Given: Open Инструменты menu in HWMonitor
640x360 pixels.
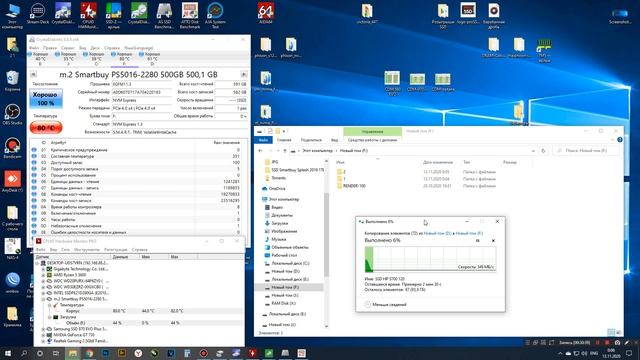Looking at the screenshot, I should tap(87, 249).
